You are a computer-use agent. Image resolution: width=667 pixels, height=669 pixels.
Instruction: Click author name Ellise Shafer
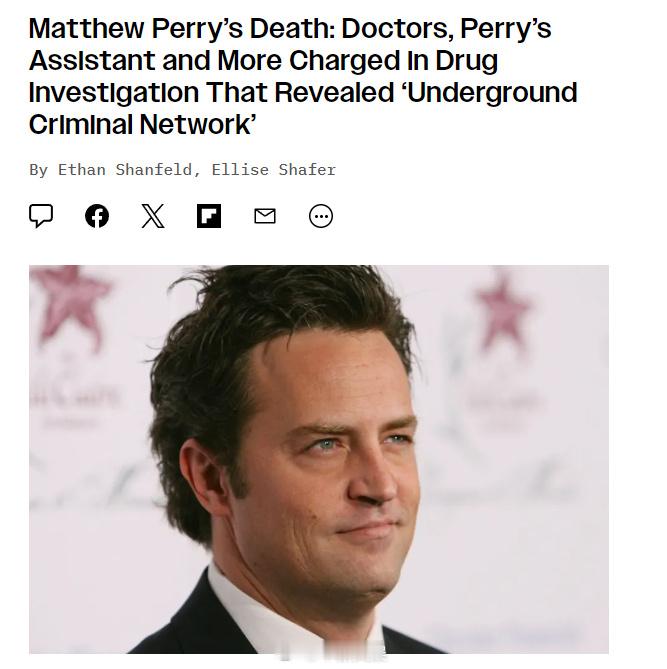coord(274,170)
